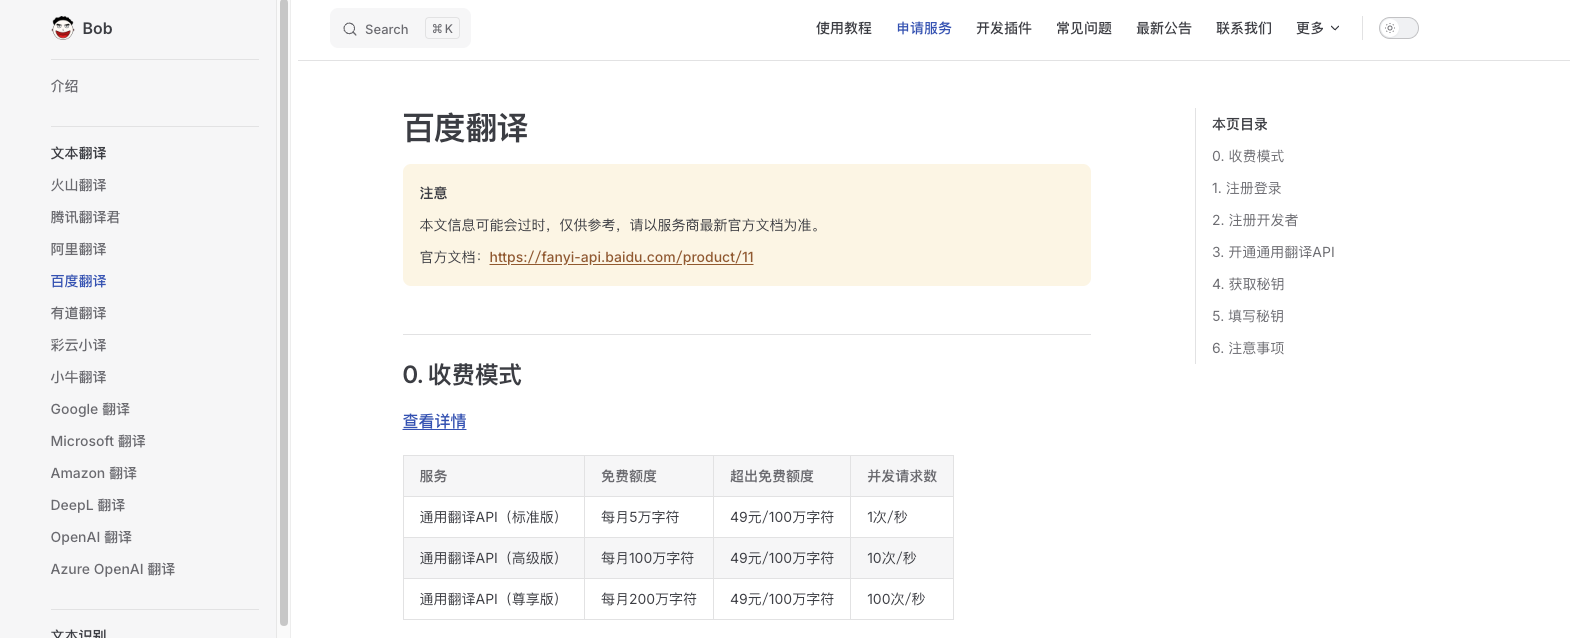Select 小牛翻译 in the sidebar

pos(79,377)
